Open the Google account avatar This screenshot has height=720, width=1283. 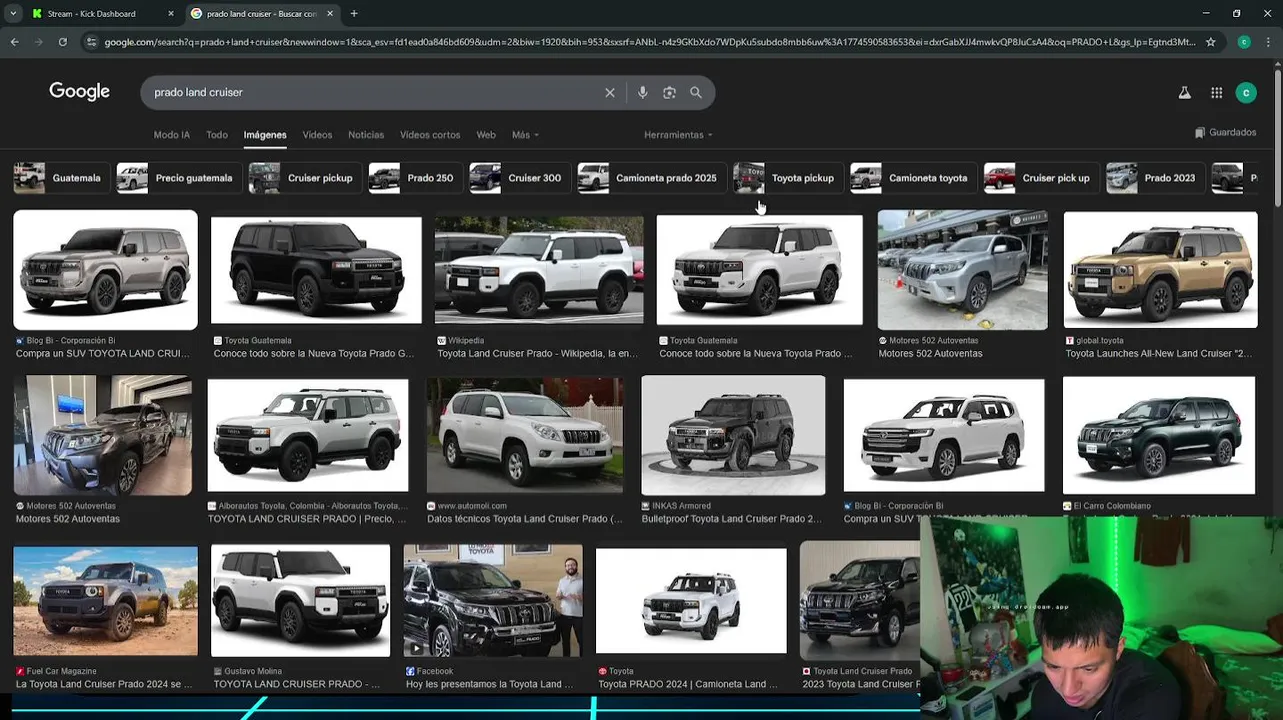[x=1245, y=92]
